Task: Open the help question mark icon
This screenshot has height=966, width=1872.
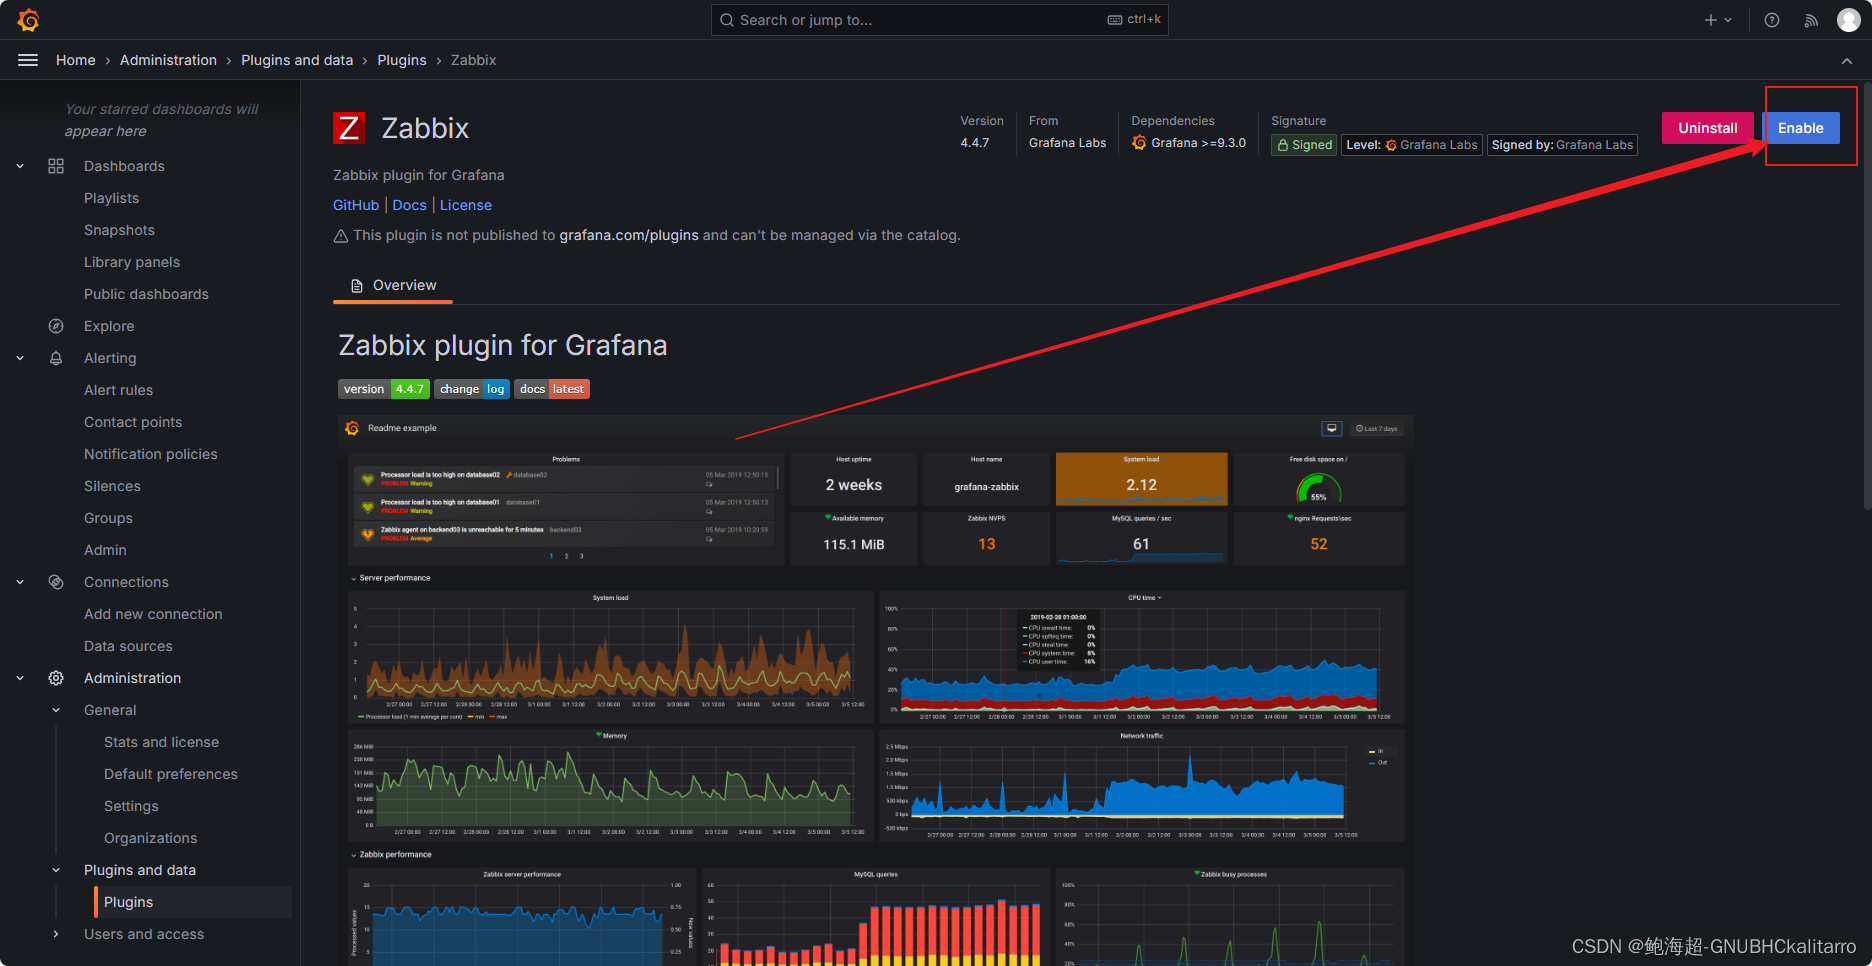Action: pyautogui.click(x=1772, y=20)
